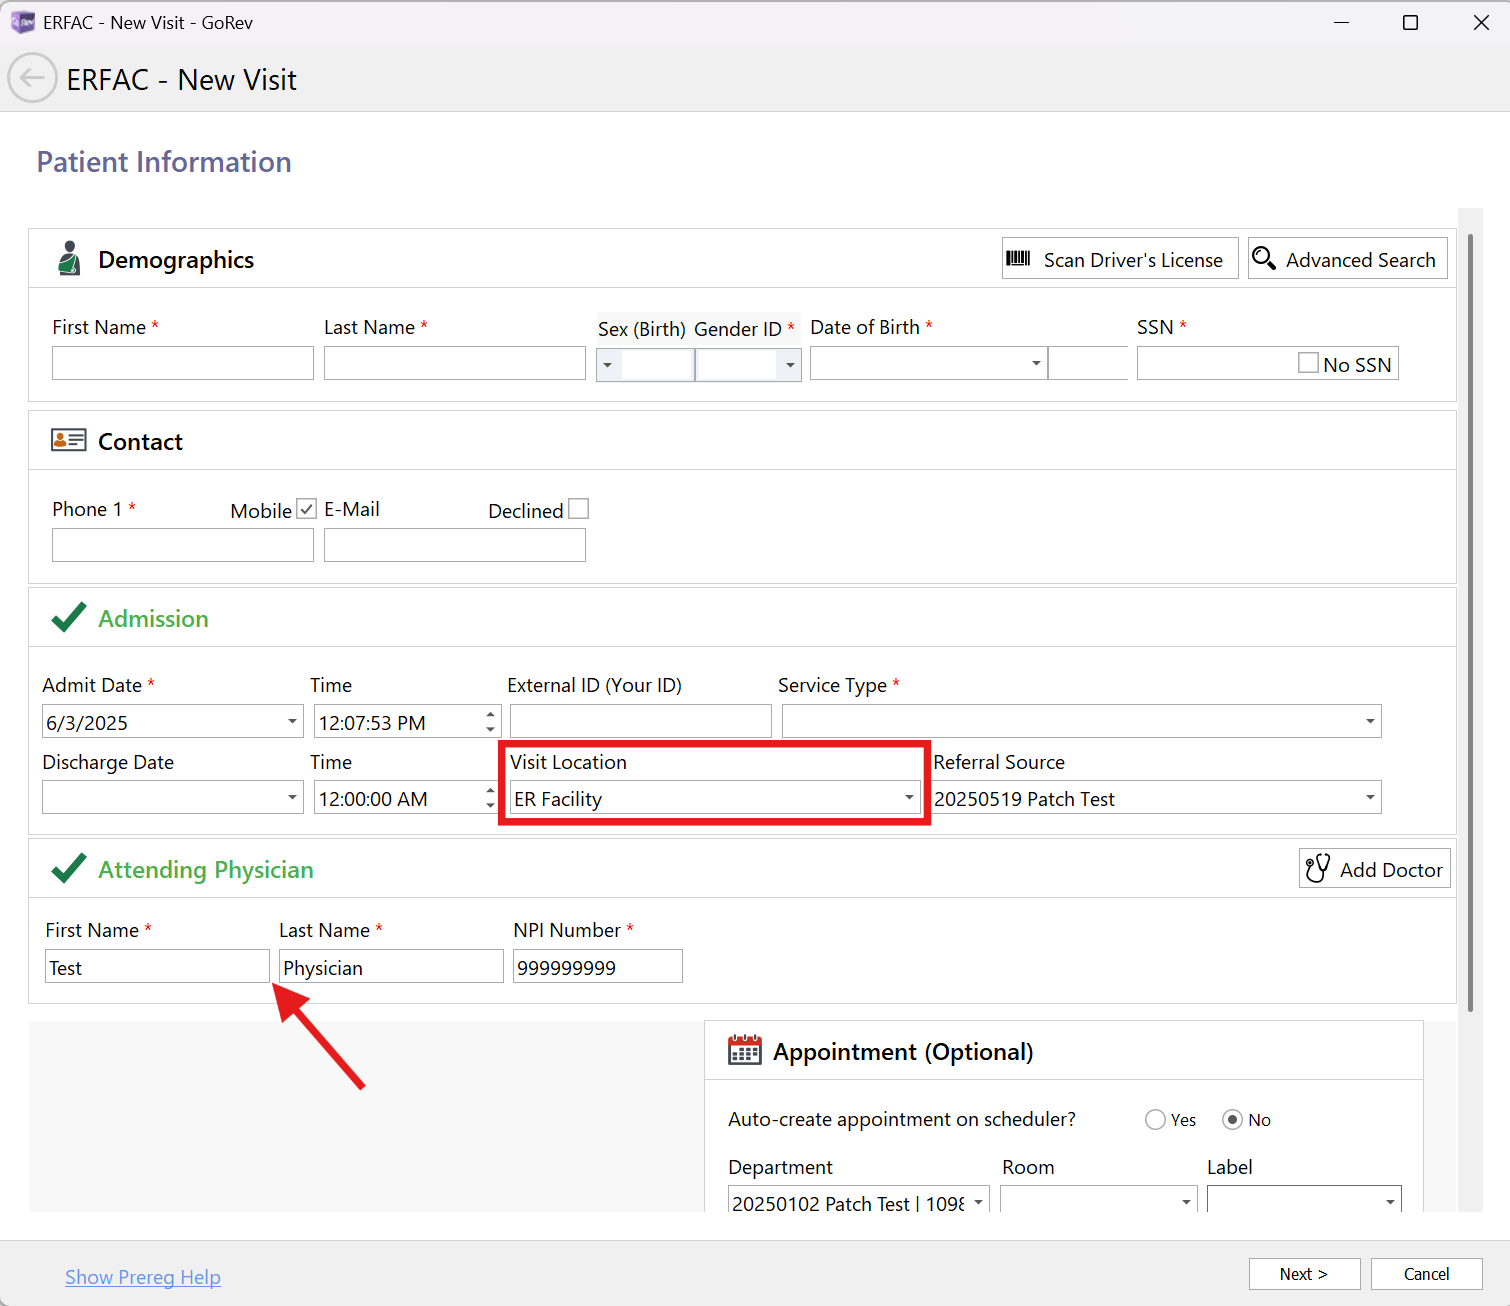Image resolution: width=1510 pixels, height=1306 pixels.
Task: Click the Appointment (Optional) heading
Action: coord(903,1051)
